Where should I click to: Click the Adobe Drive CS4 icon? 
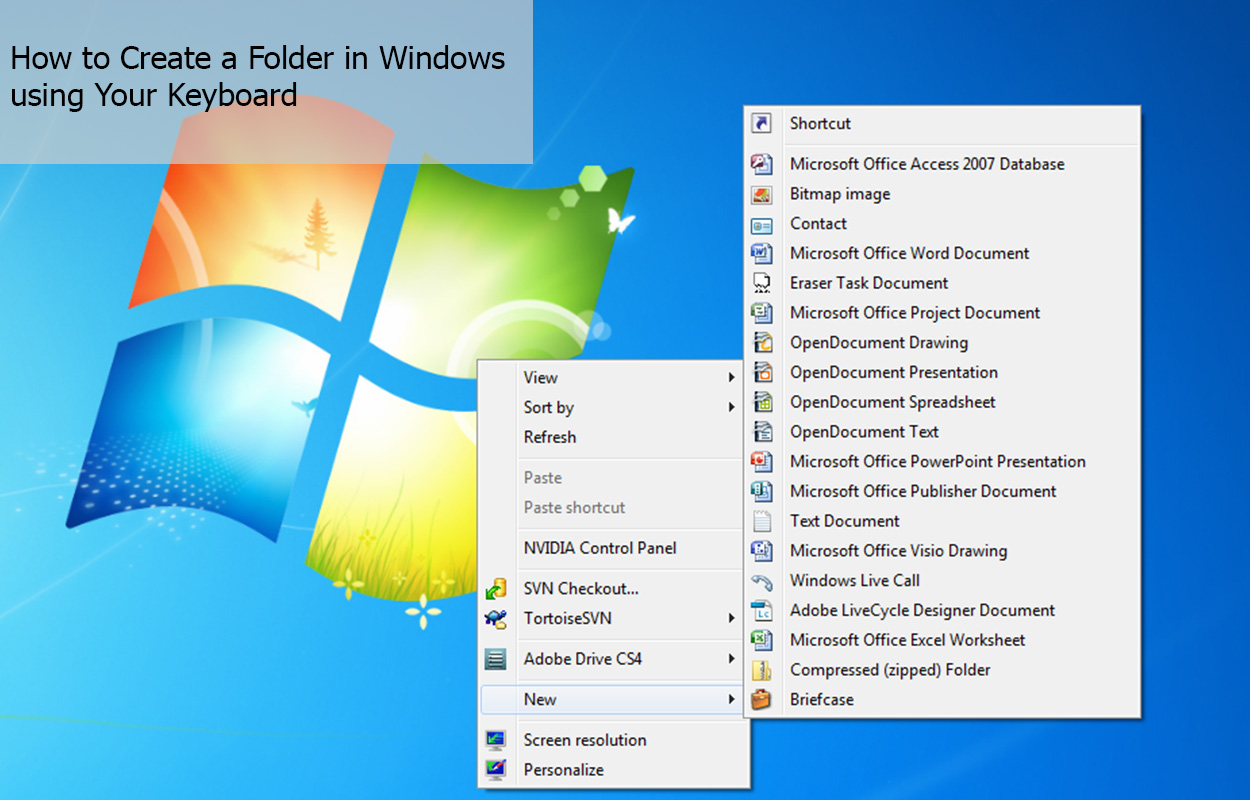[x=496, y=659]
